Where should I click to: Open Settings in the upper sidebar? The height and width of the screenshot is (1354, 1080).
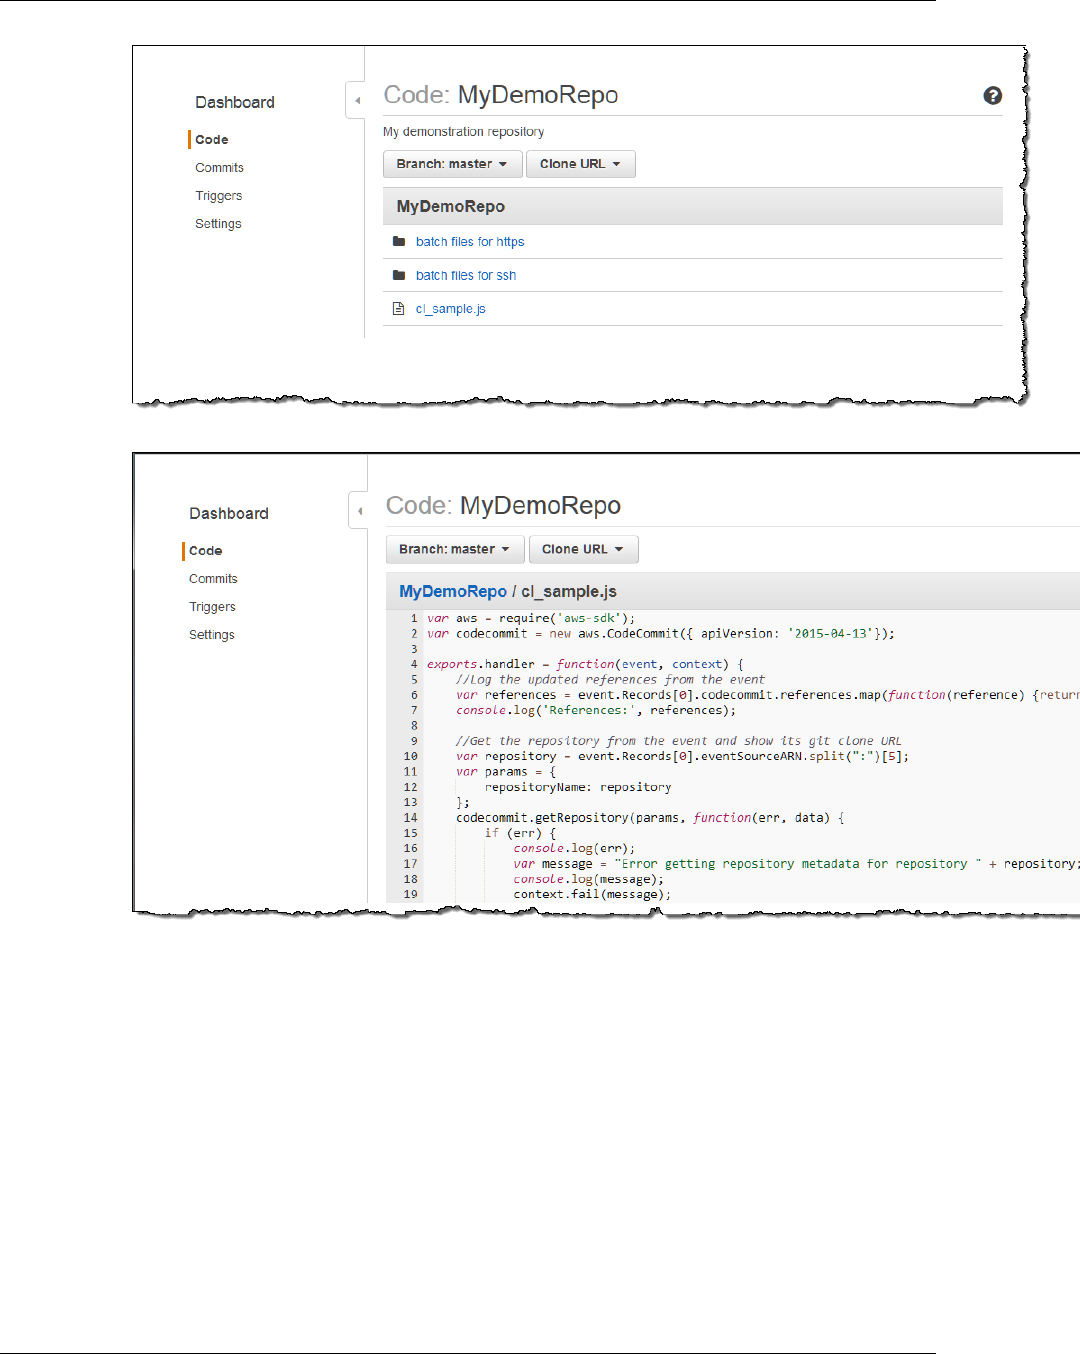click(x=218, y=224)
